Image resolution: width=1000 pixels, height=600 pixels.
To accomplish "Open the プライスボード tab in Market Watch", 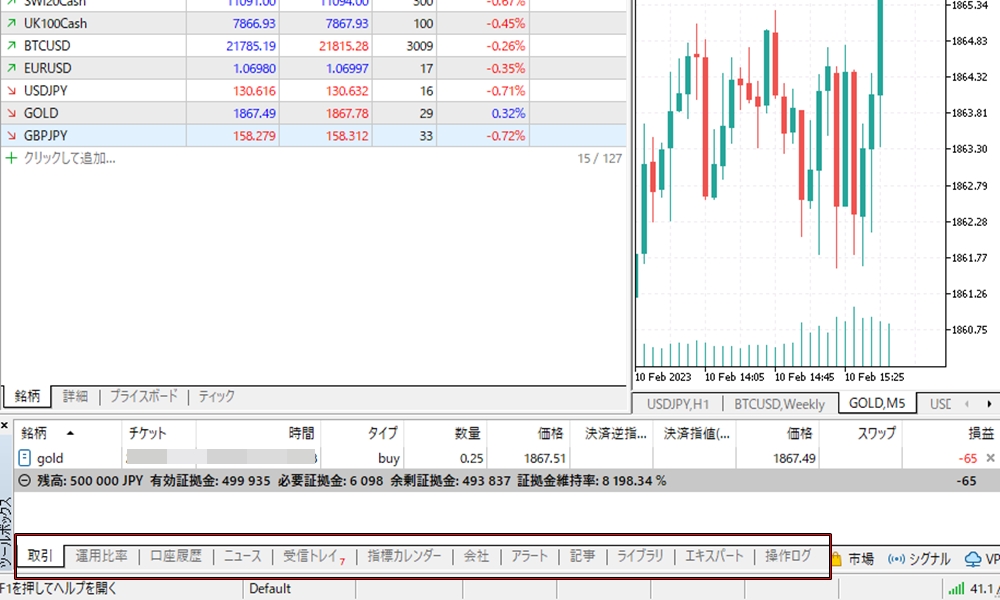I will point(143,396).
